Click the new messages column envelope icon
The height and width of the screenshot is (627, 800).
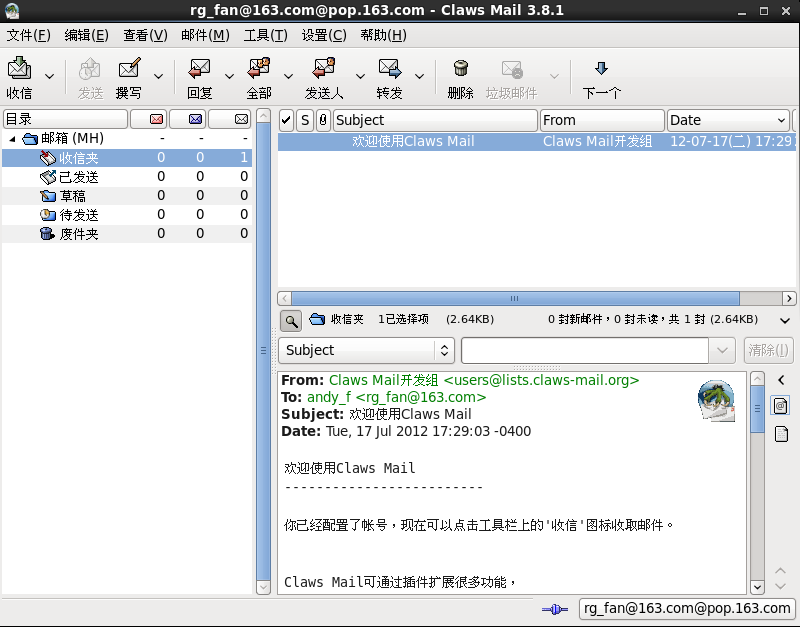click(156, 119)
